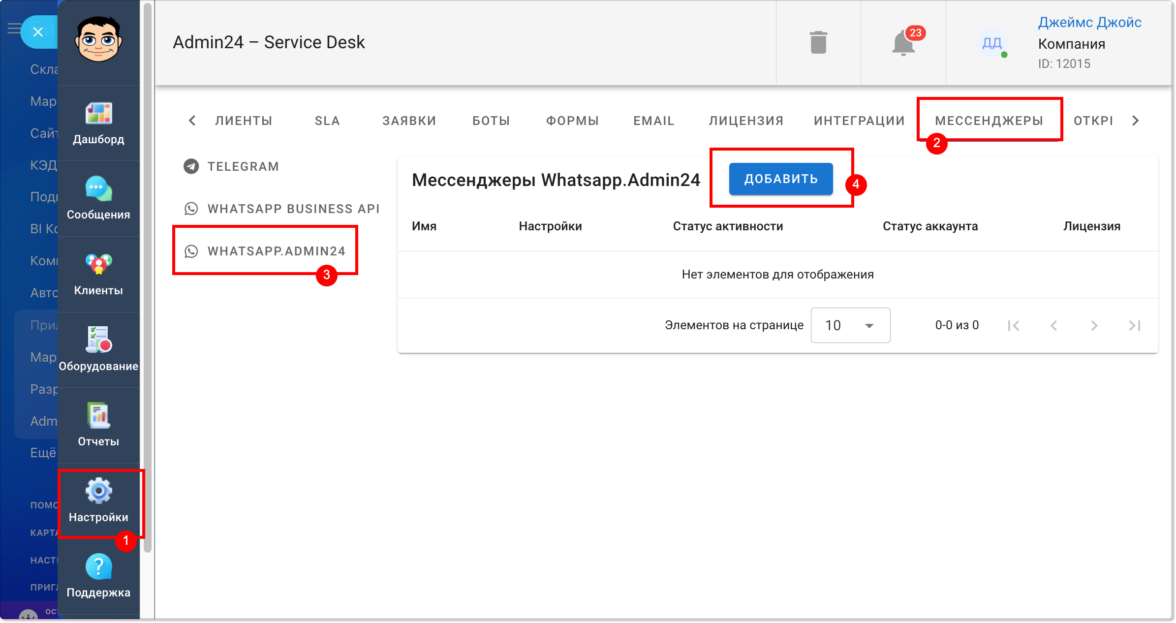Viewport: 1176px width, 623px height.
Task: Switch to the ИНТЕГРАЦИИ tab
Action: (x=860, y=121)
